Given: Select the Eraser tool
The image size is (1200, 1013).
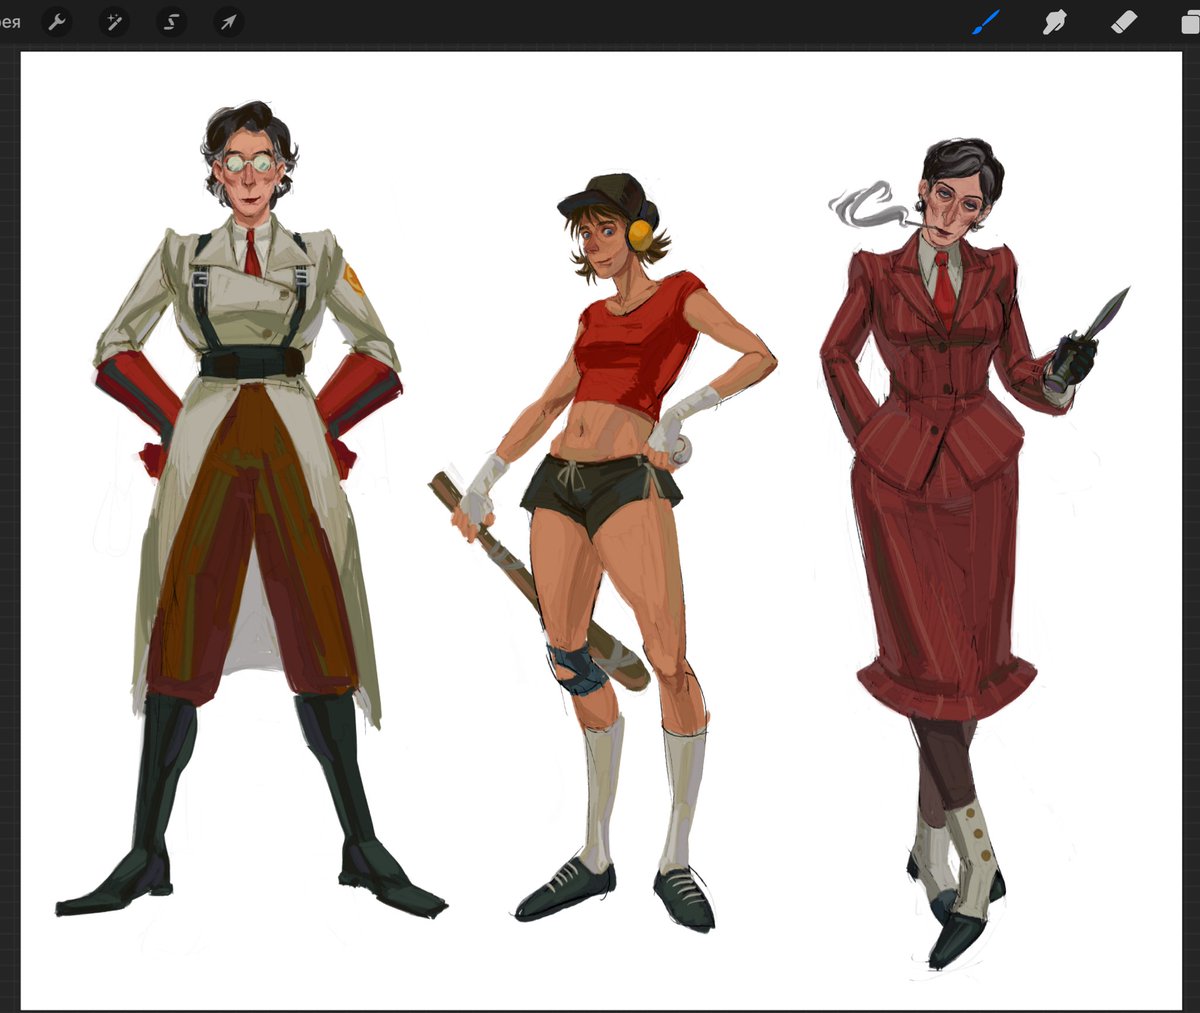Looking at the screenshot, I should click(x=1124, y=22).
